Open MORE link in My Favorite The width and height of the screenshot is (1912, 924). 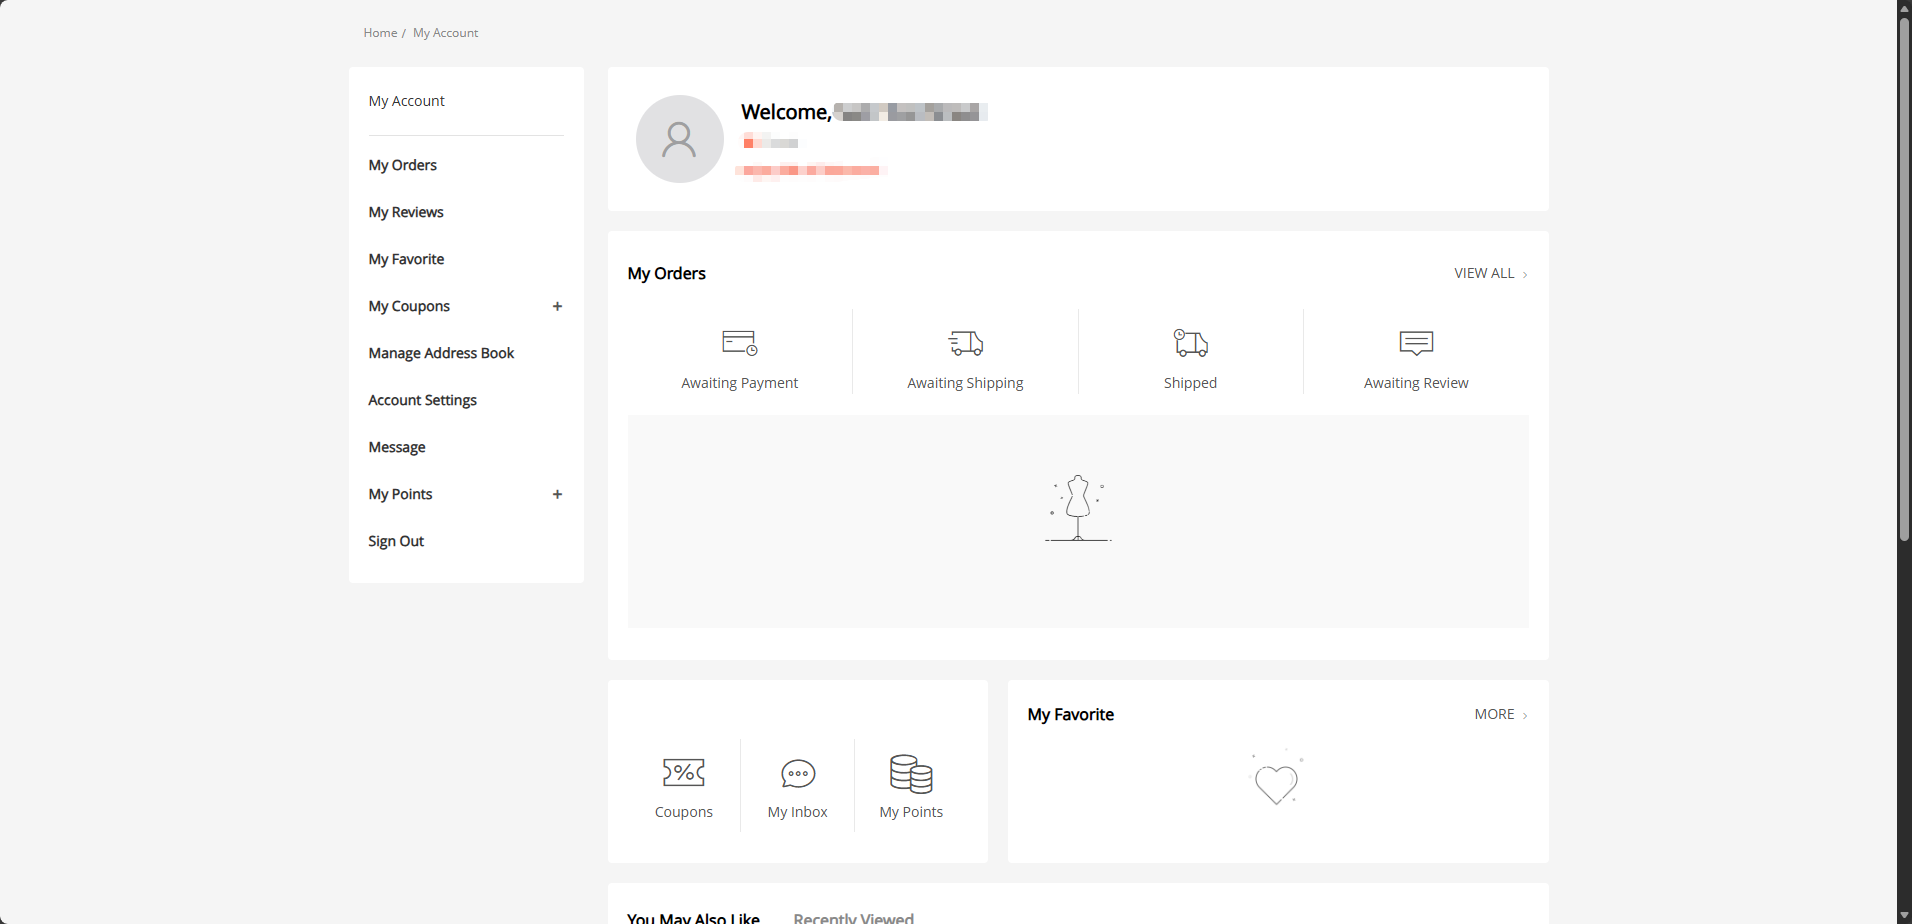point(1500,714)
